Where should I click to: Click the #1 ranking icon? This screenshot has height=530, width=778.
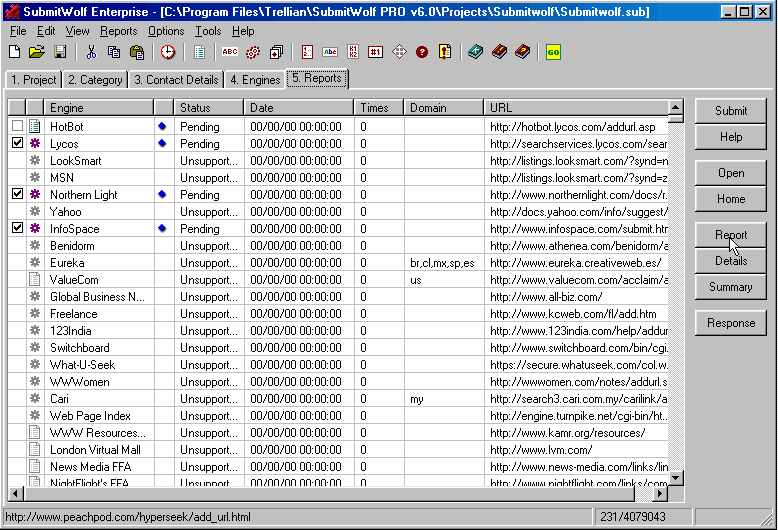point(376,52)
